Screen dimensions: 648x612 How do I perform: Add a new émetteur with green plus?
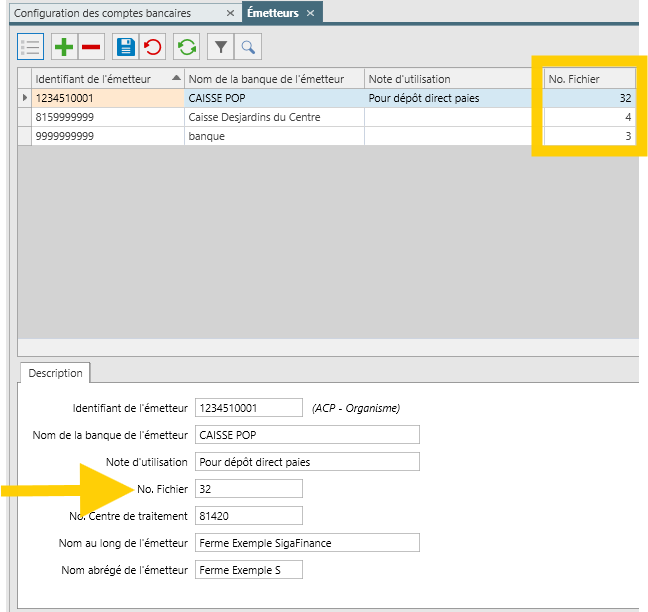point(64,47)
